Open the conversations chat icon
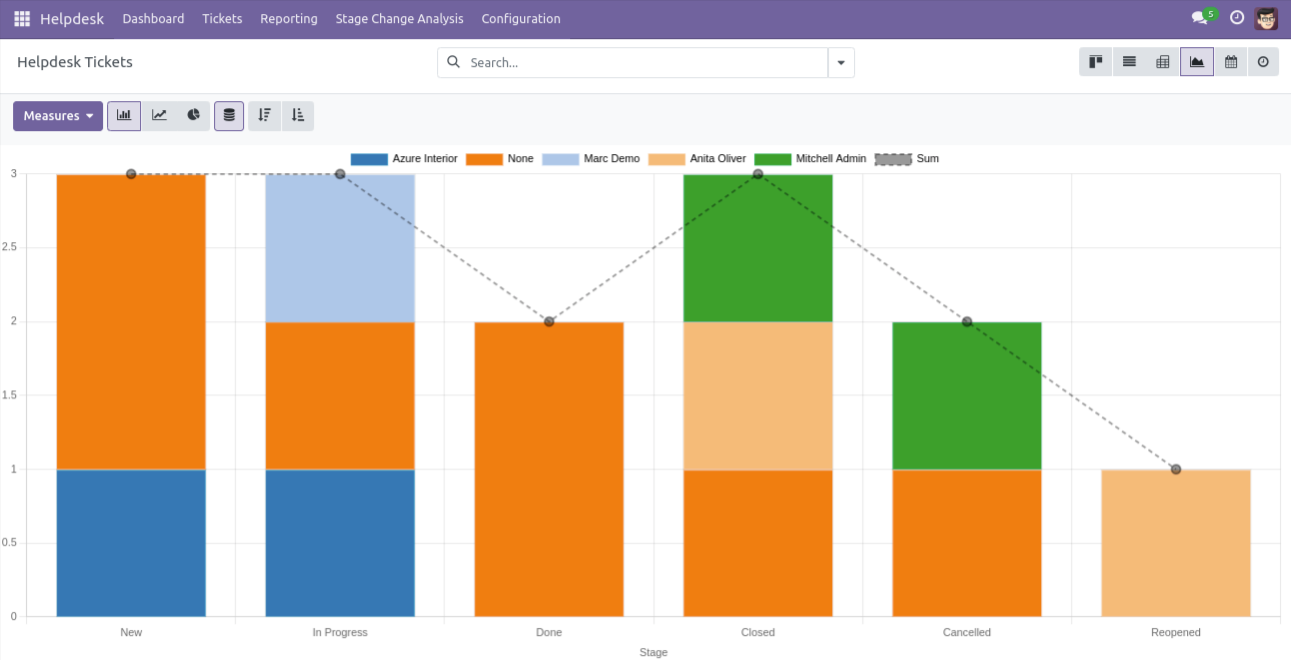 [1200, 19]
